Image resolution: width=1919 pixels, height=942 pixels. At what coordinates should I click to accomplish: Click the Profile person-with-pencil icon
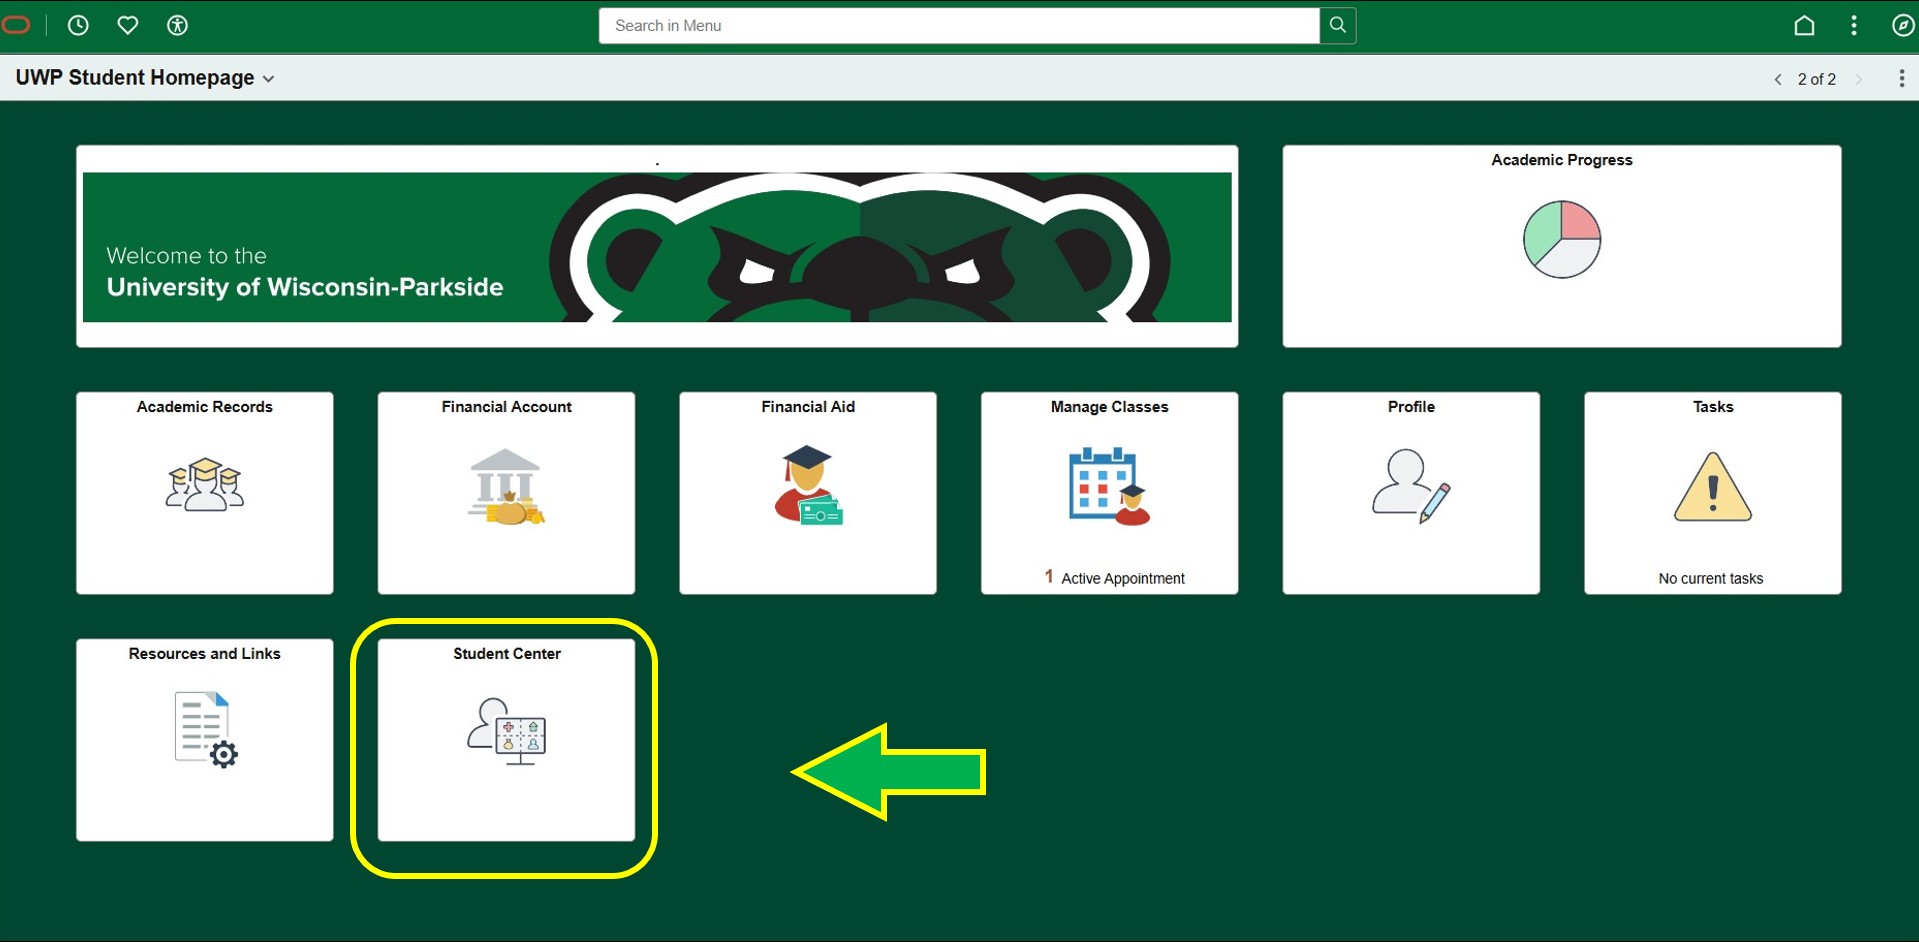(x=1411, y=486)
